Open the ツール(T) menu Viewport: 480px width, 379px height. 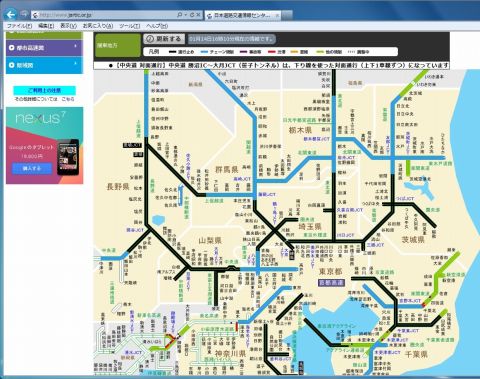pos(129,26)
